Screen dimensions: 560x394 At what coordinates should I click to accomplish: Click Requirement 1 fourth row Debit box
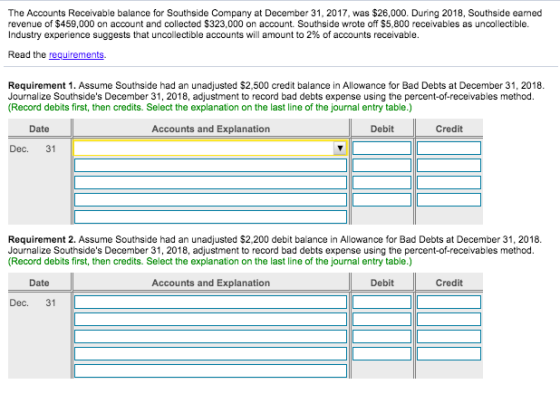(382, 199)
